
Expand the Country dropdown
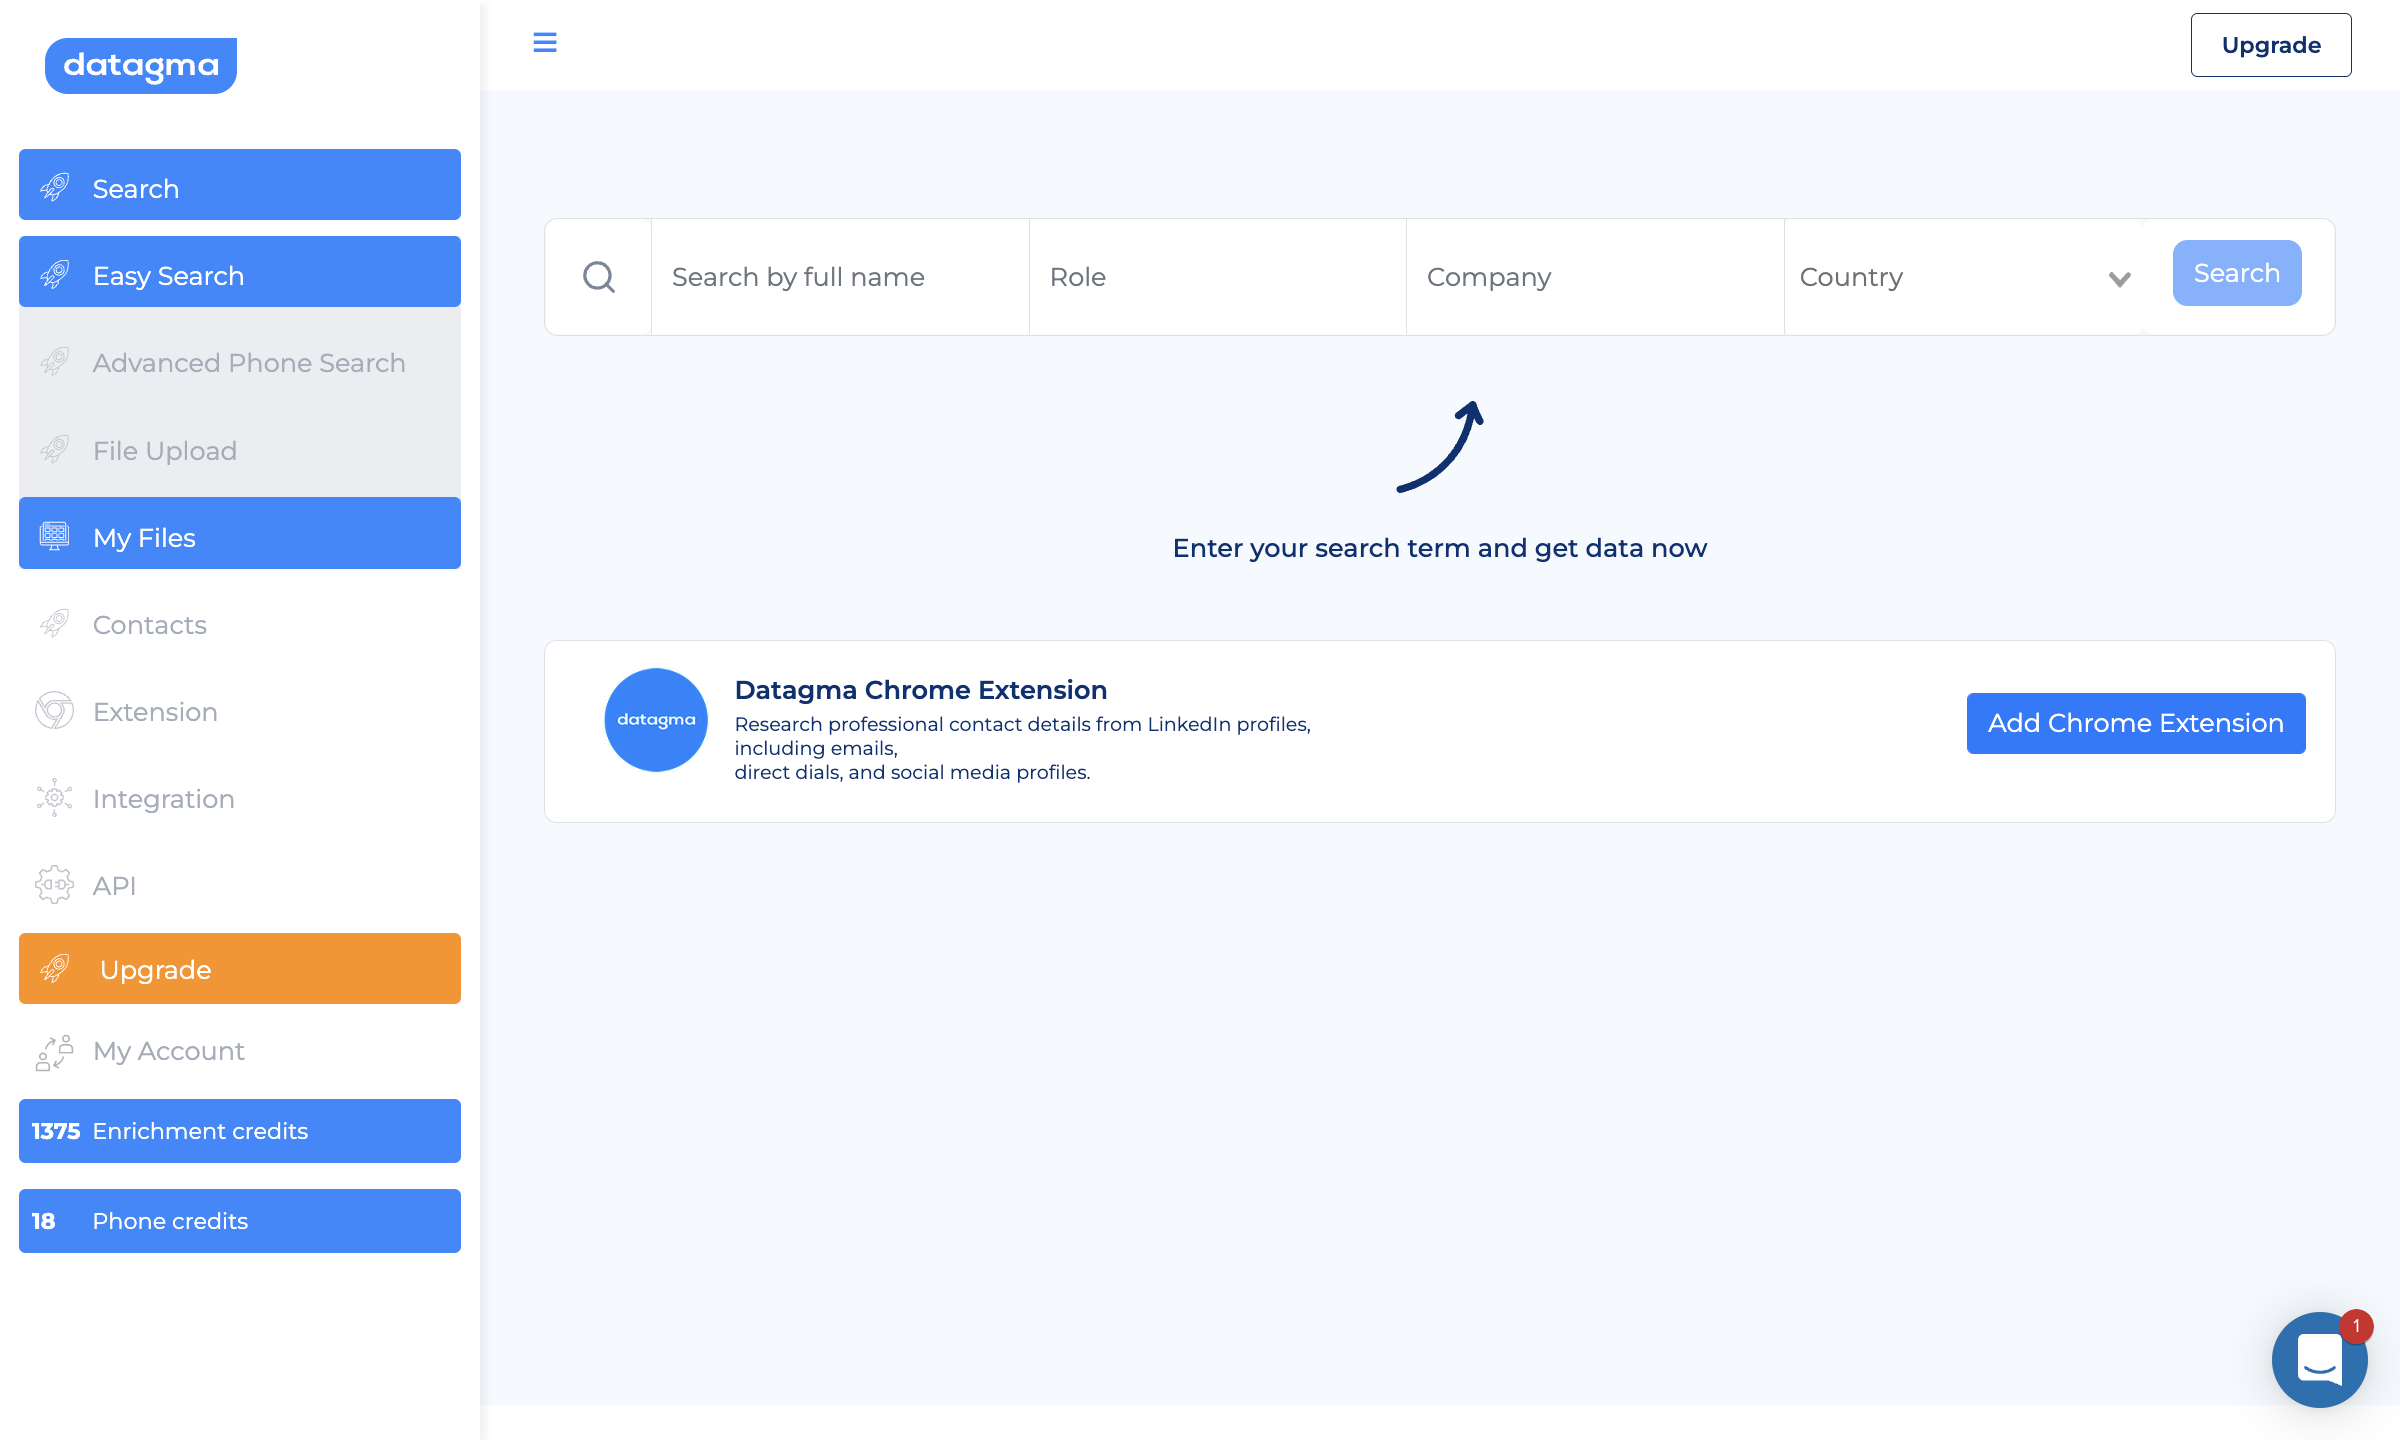tap(2119, 280)
